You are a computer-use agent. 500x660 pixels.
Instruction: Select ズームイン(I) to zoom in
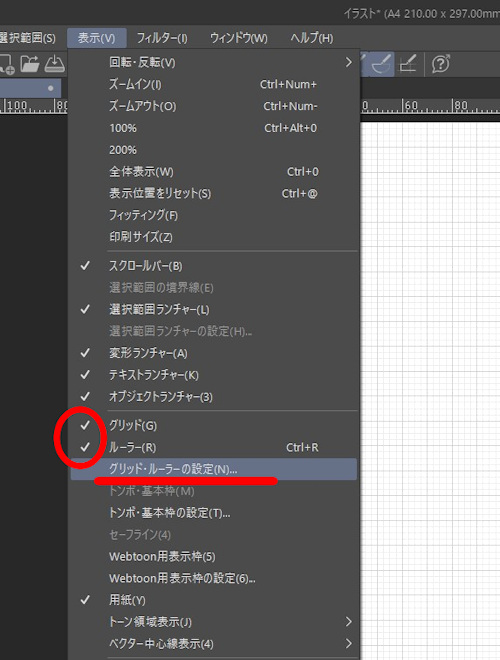pyautogui.click(x=214, y=85)
